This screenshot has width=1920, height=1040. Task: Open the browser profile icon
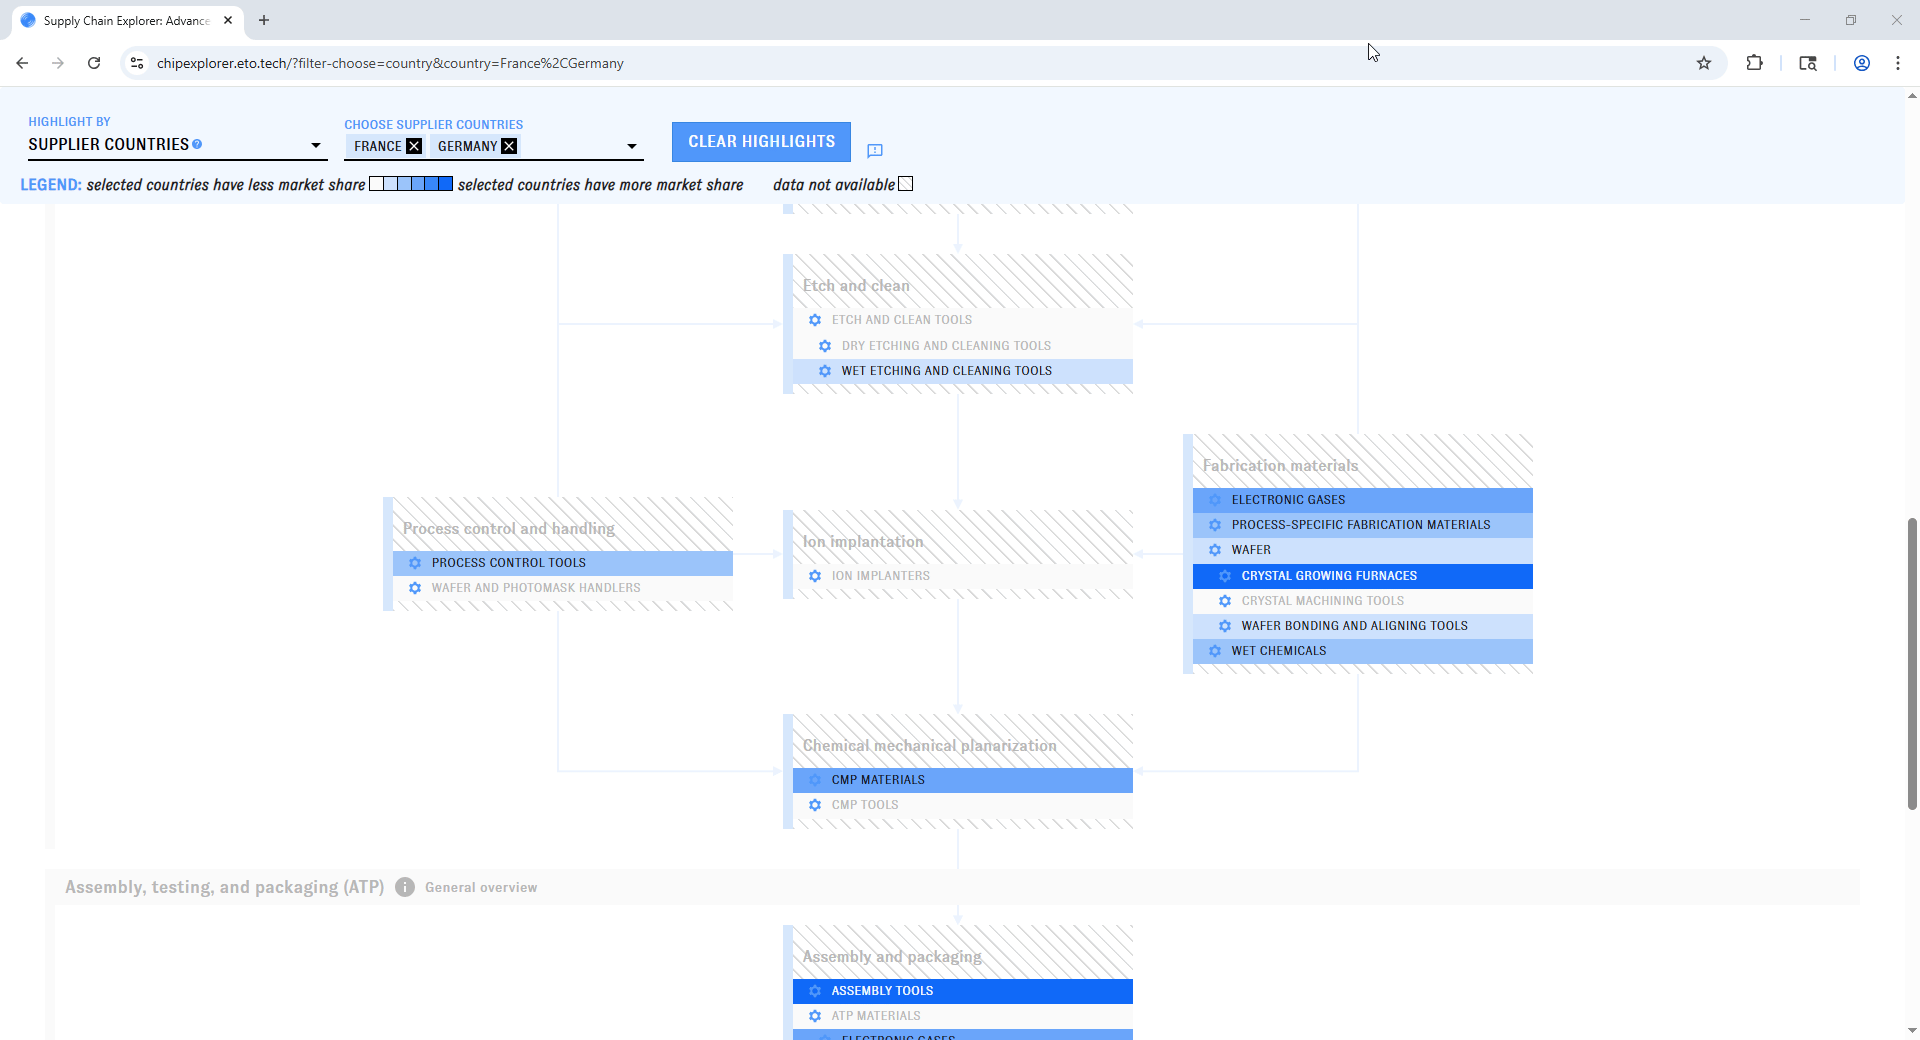click(x=1862, y=63)
